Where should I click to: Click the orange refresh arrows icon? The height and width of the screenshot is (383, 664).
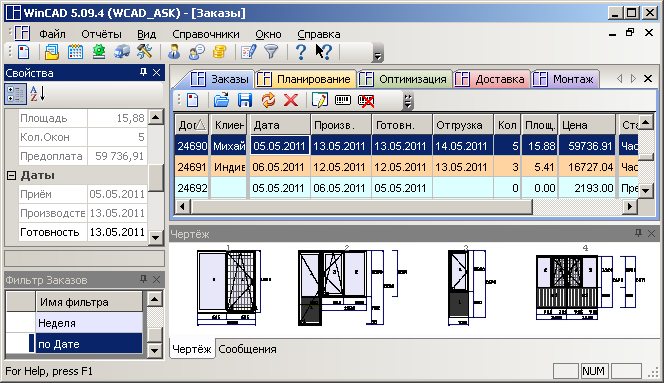(x=268, y=100)
